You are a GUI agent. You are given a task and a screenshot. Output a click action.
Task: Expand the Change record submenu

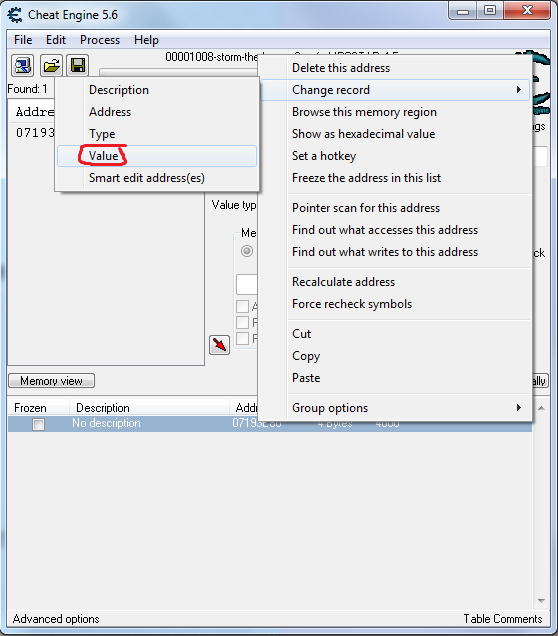[x=395, y=90]
